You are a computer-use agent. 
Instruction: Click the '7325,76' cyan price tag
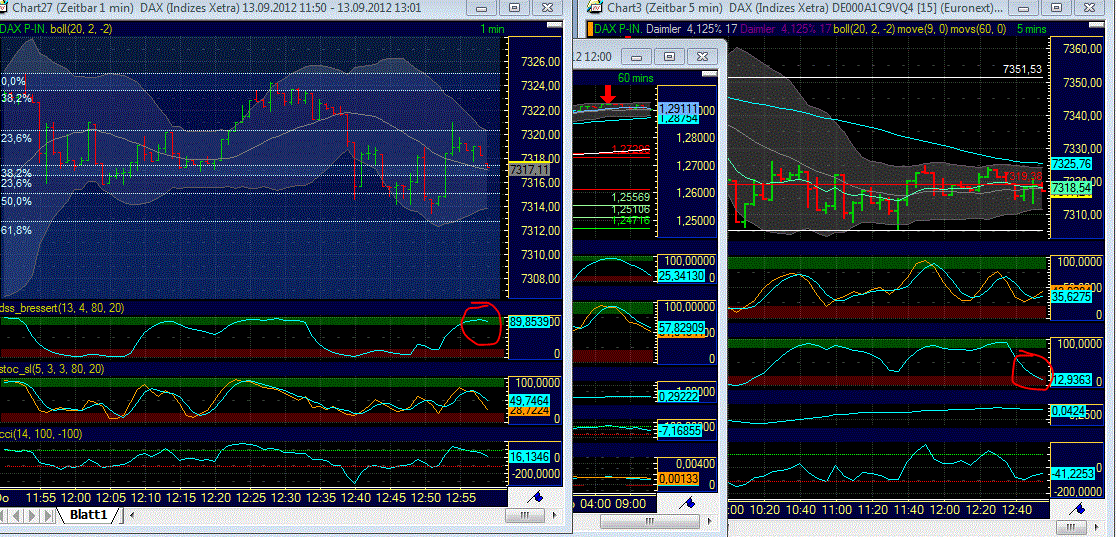point(1072,164)
